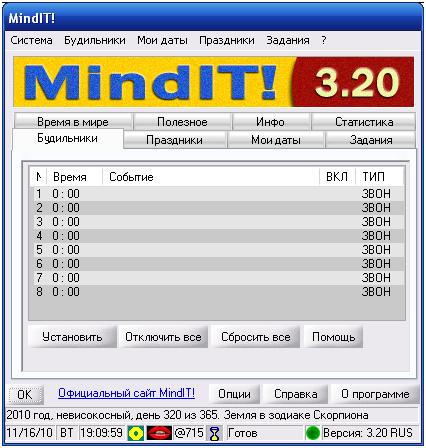426x448 pixels.
Task: Switch to the Время в мире tab
Action: point(73,122)
